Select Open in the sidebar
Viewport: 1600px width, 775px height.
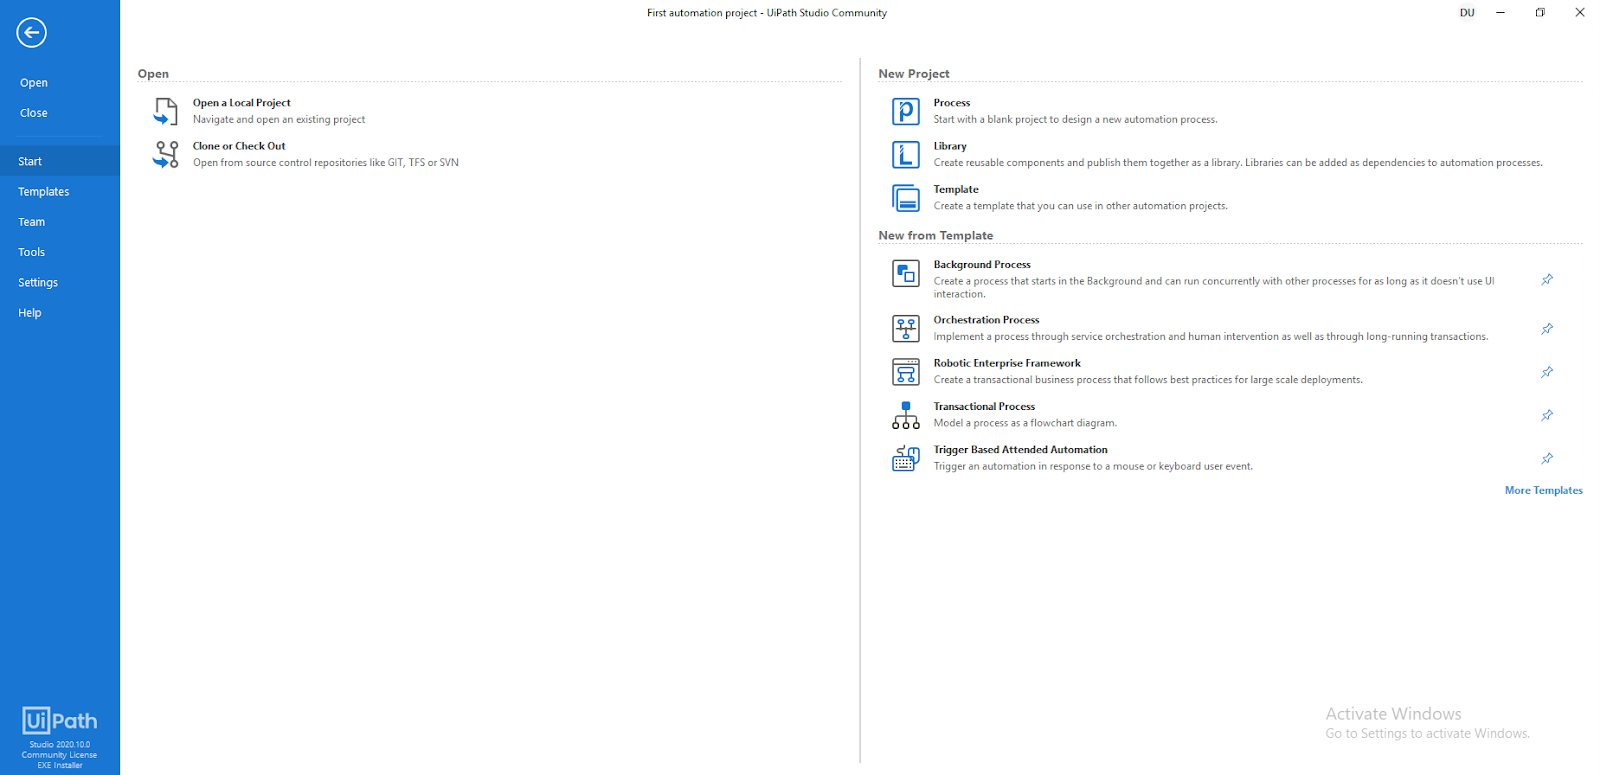pyautogui.click(x=34, y=83)
